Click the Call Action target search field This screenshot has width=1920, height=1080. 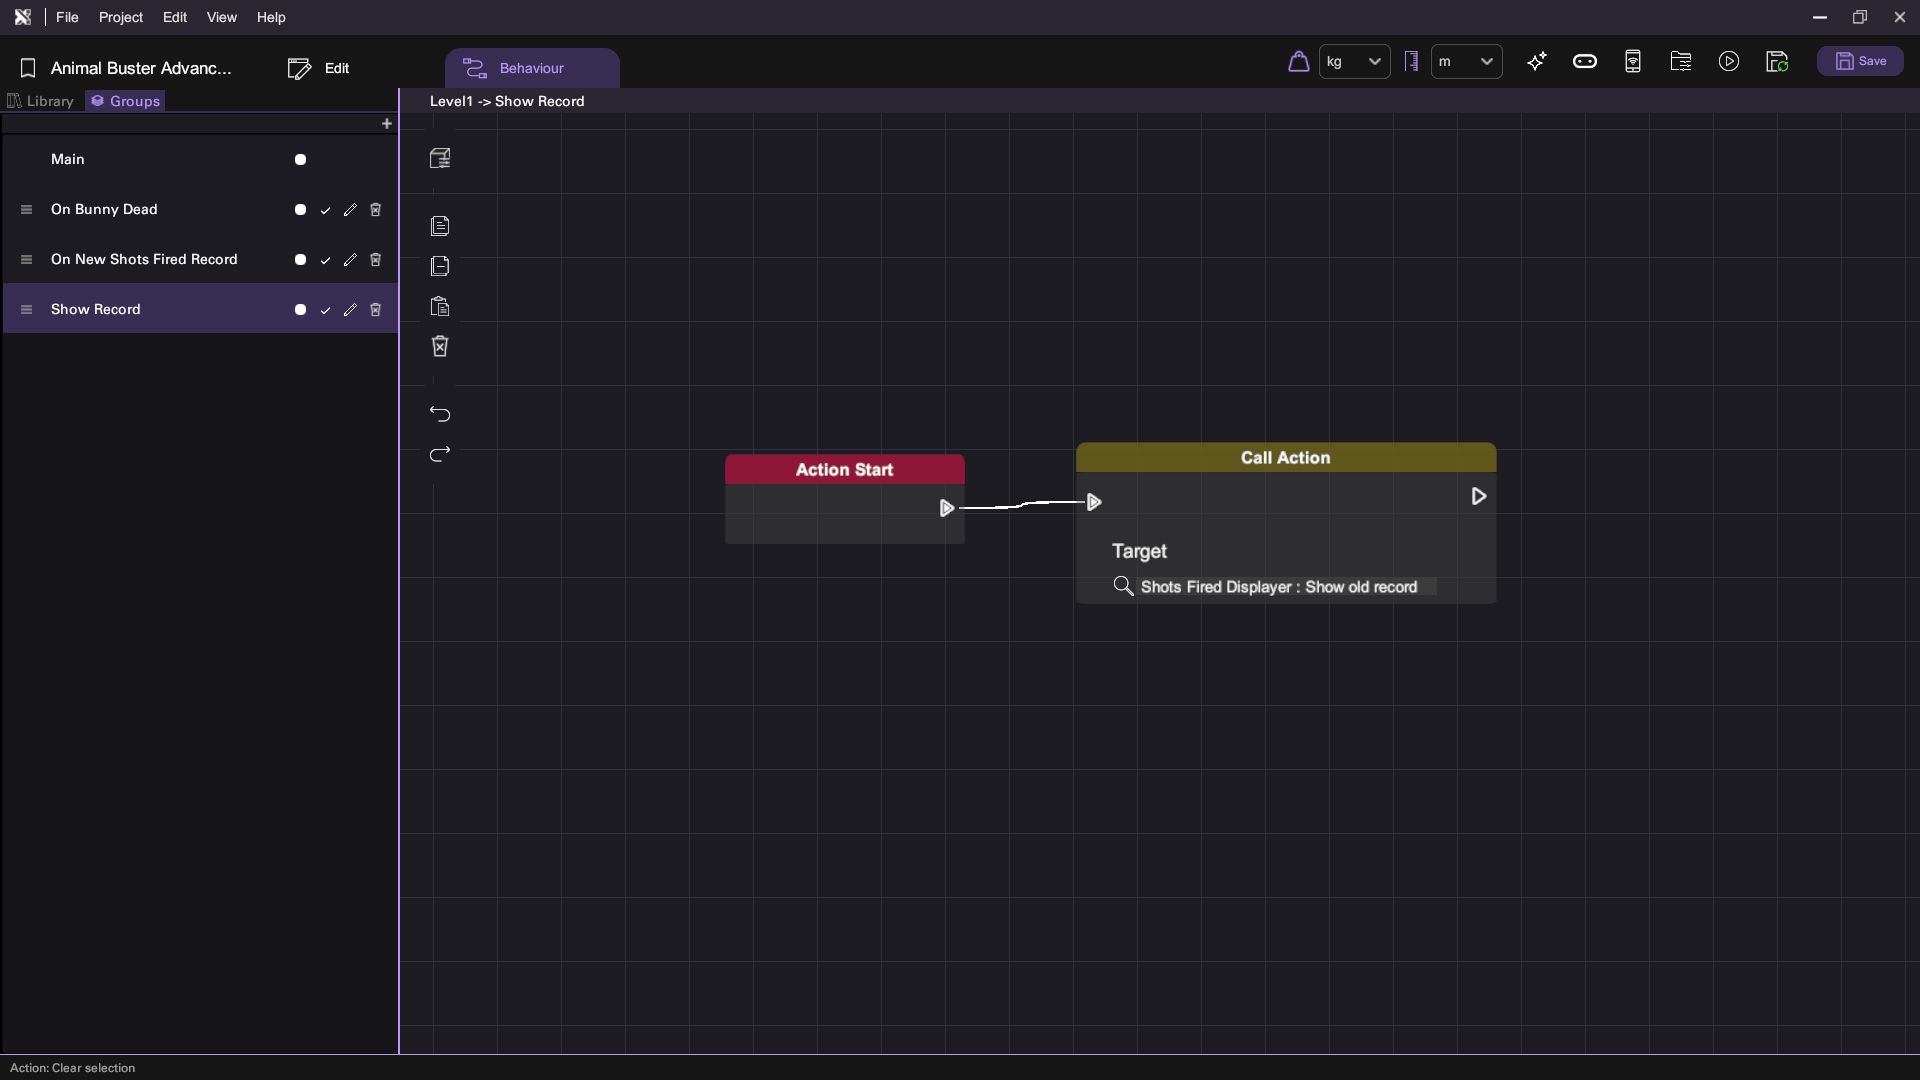[x=1287, y=587]
